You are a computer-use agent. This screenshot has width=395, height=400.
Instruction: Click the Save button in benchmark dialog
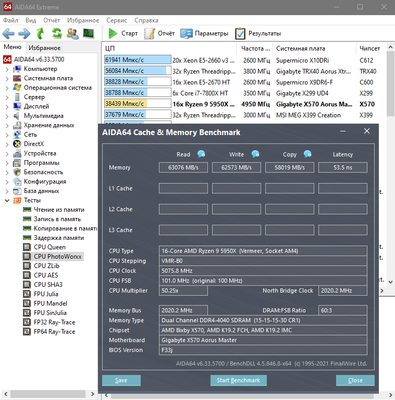[x=121, y=380]
